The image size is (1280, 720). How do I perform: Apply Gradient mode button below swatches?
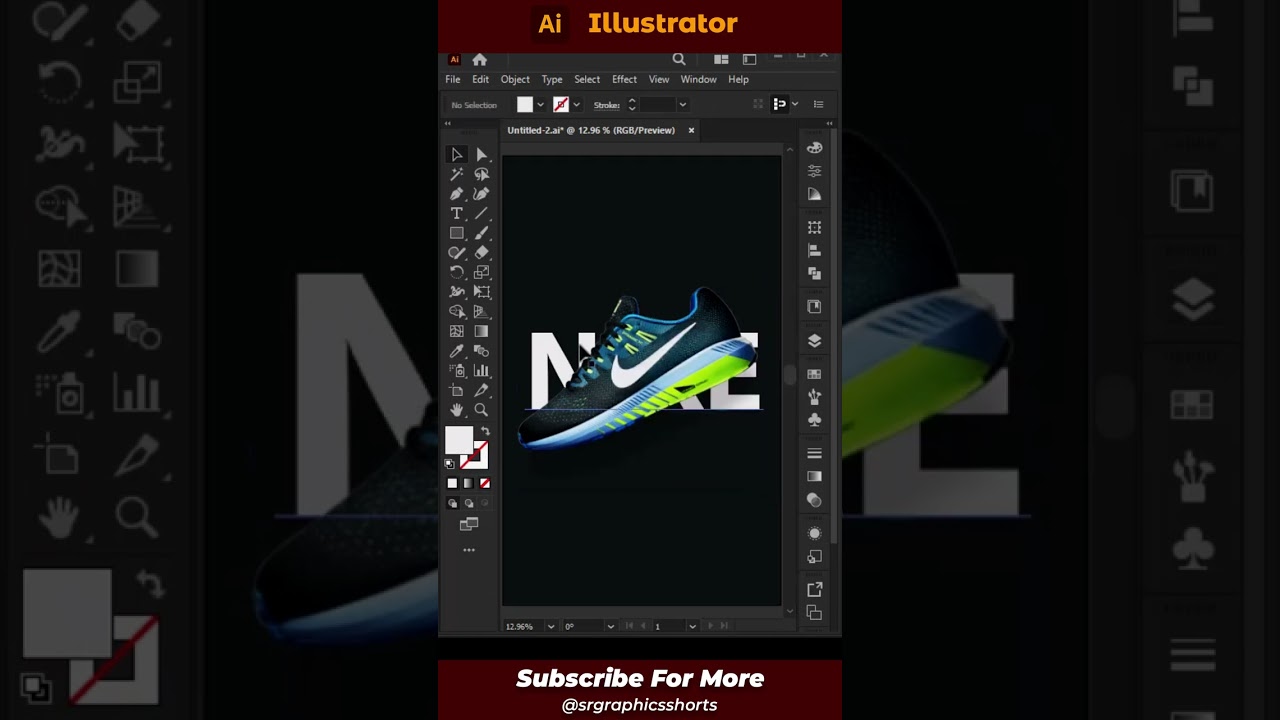coord(468,483)
